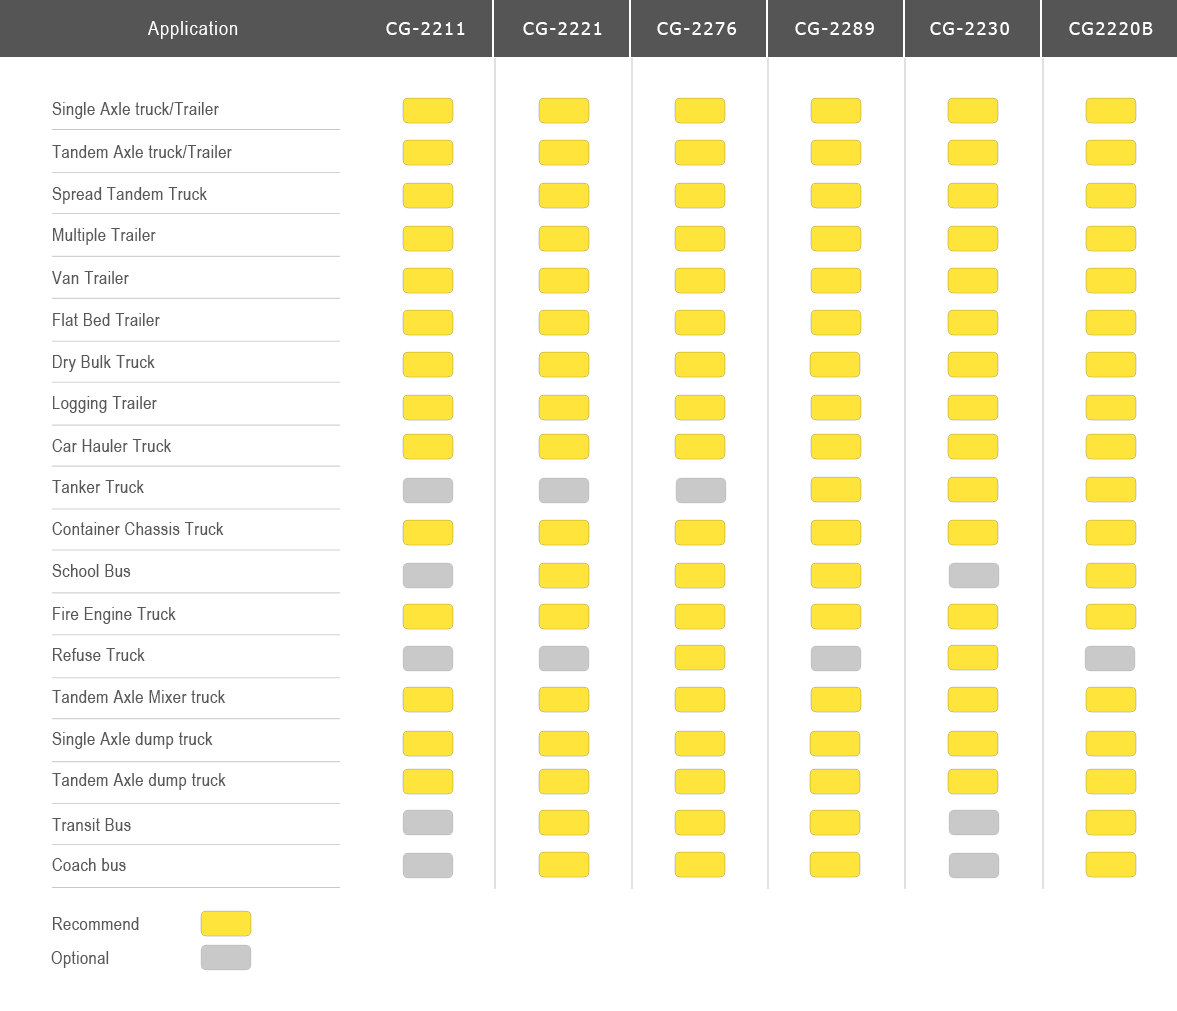Click the Tandem Axle dump truck label
Image resolution: width=1177 pixels, height=1011 pixels.
point(139,781)
